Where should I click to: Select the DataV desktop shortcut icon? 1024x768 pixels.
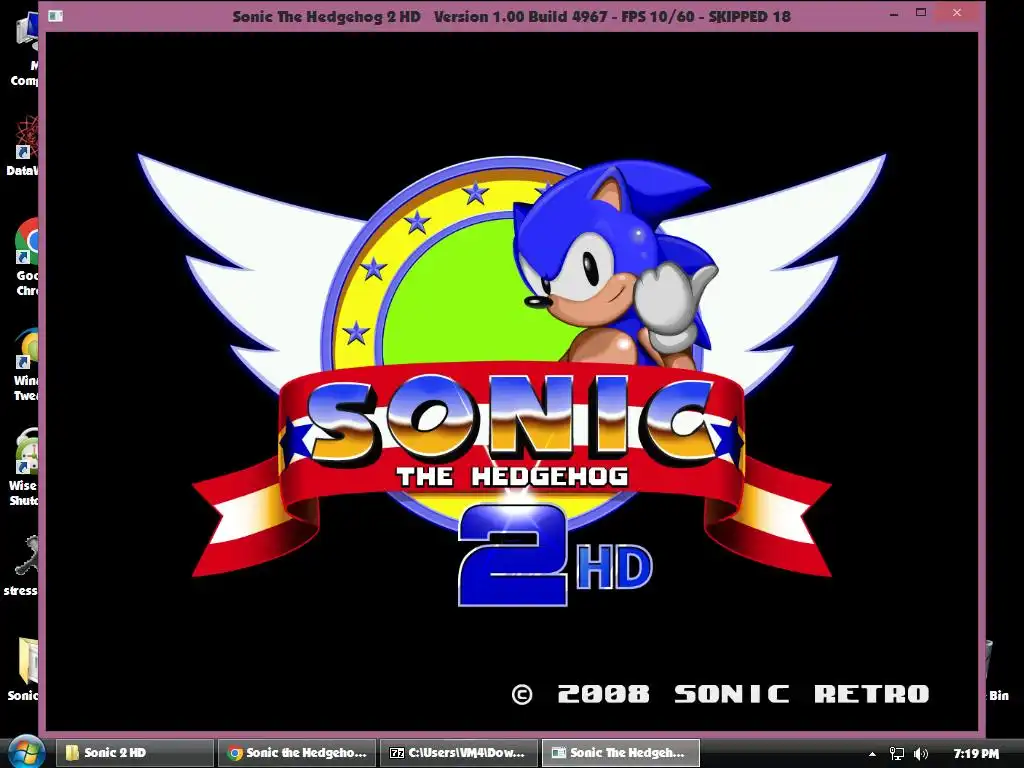coord(22,146)
